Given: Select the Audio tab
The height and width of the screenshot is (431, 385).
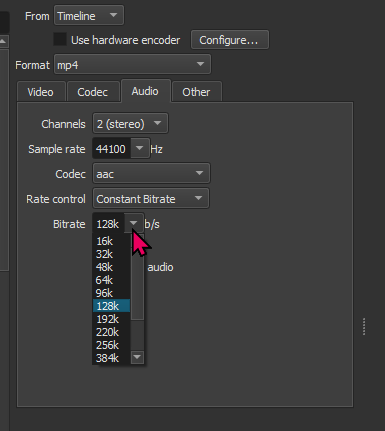Looking at the screenshot, I should 145,91.
